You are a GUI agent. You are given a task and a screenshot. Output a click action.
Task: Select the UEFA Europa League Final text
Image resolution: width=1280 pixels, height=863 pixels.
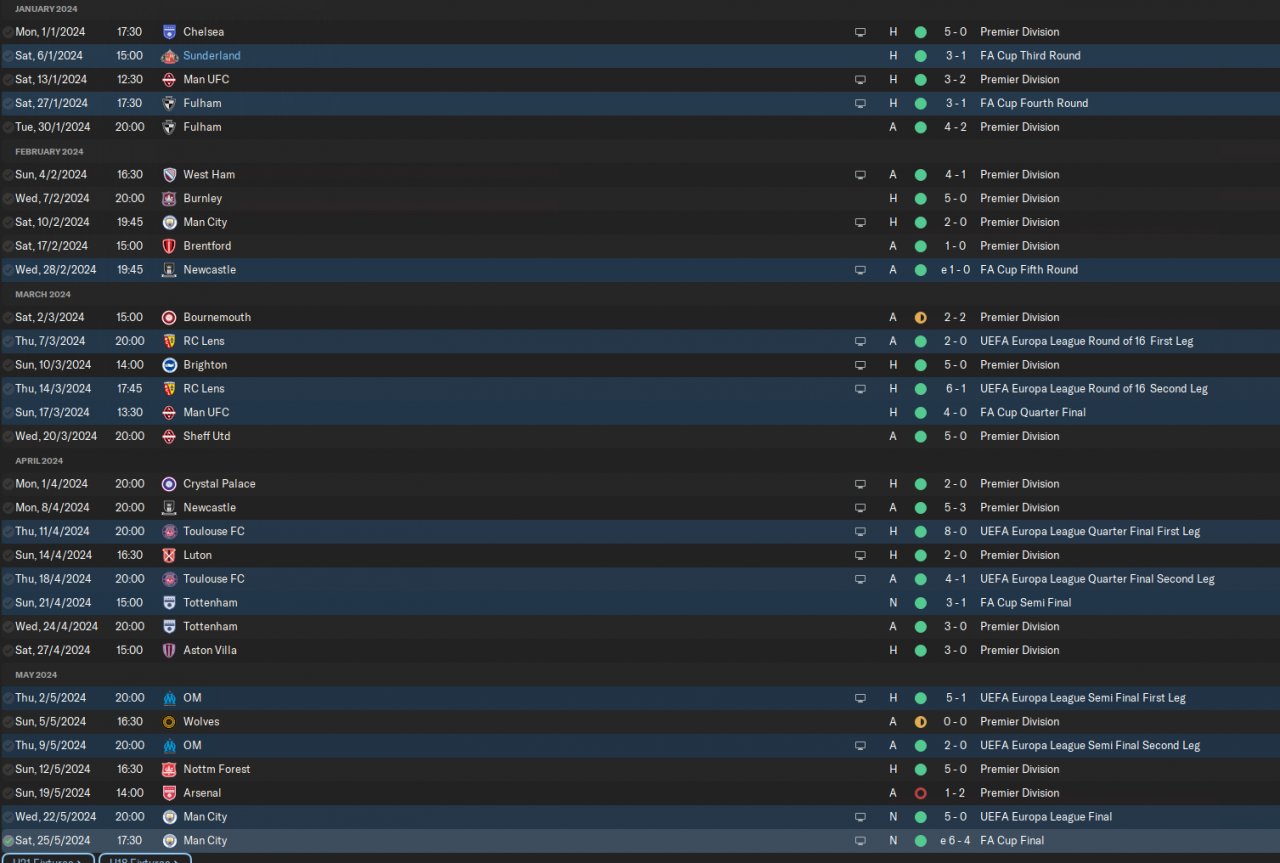tap(1046, 817)
